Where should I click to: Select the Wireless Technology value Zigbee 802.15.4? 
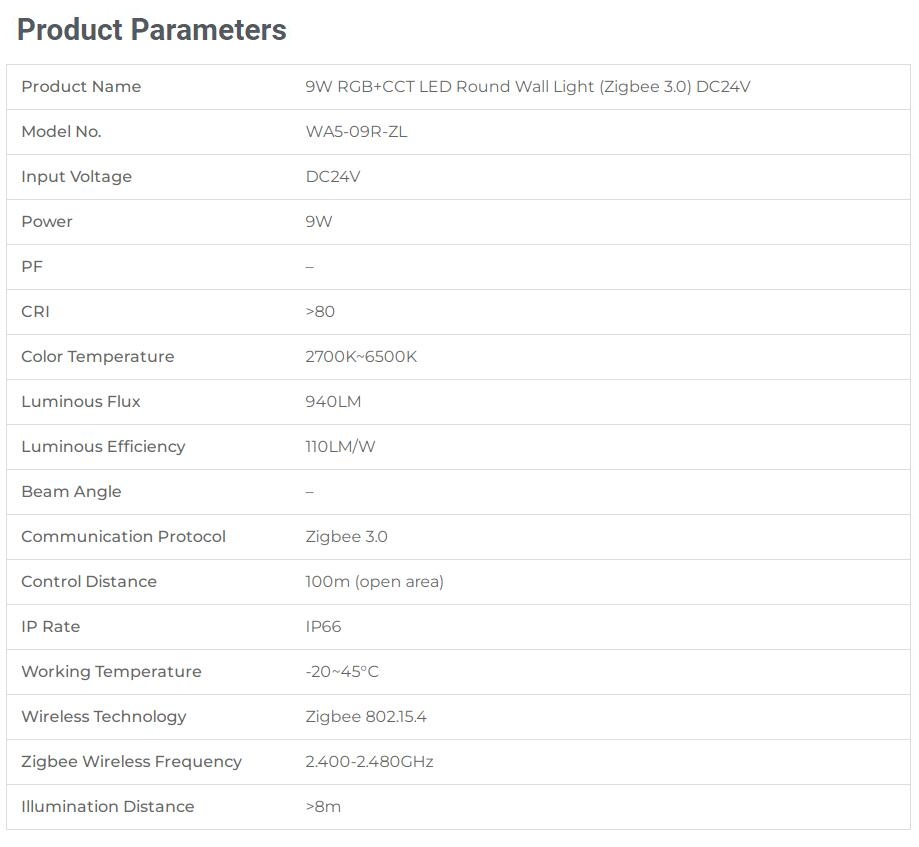point(366,717)
